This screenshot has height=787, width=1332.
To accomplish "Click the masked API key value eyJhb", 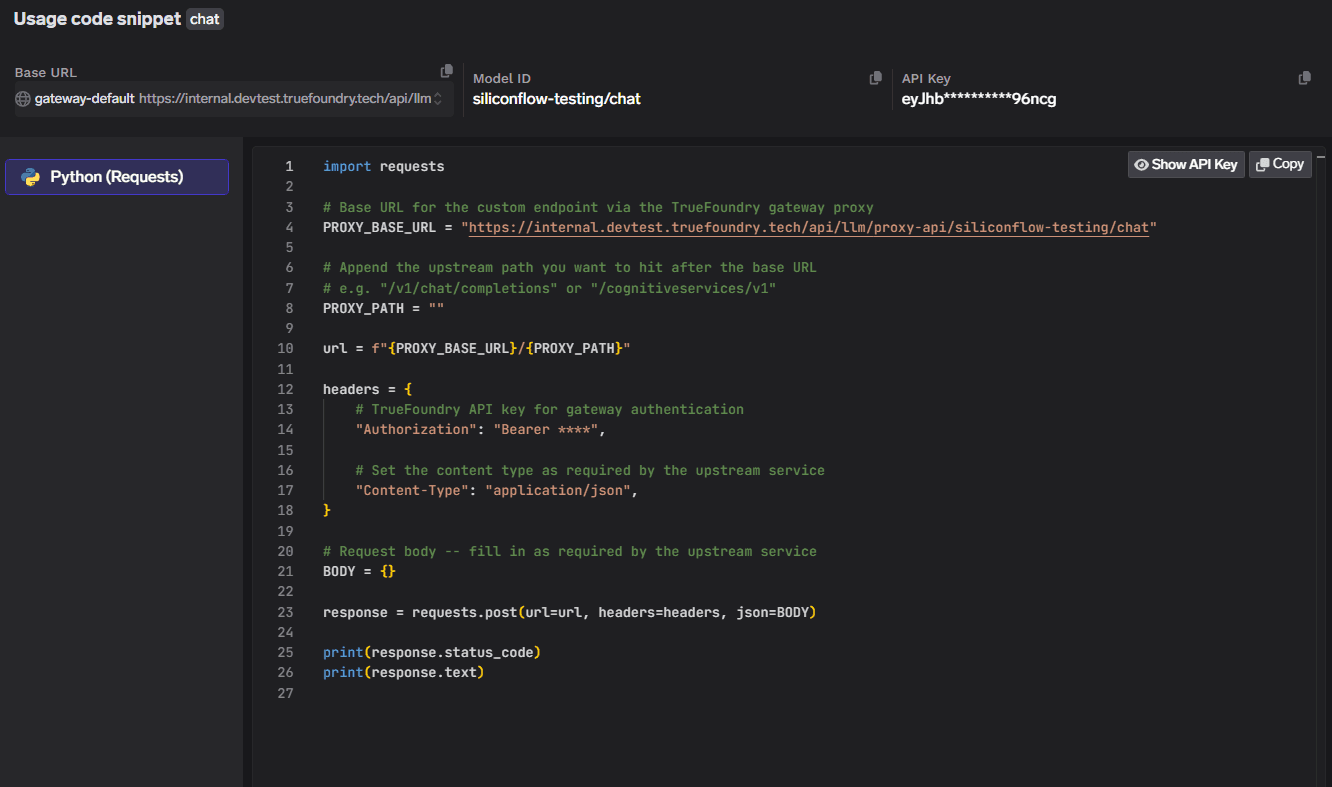I will click(979, 99).
